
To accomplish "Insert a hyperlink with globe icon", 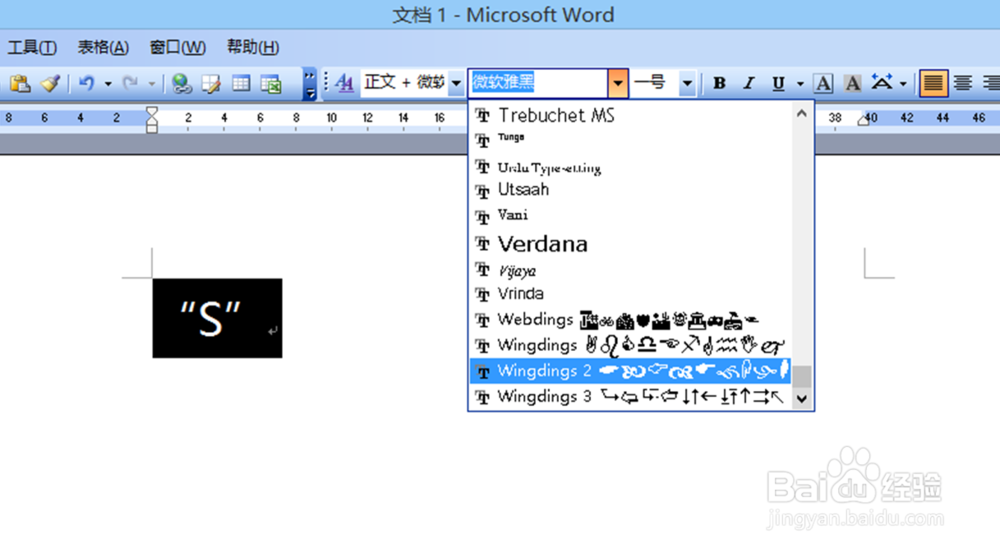I will point(182,84).
